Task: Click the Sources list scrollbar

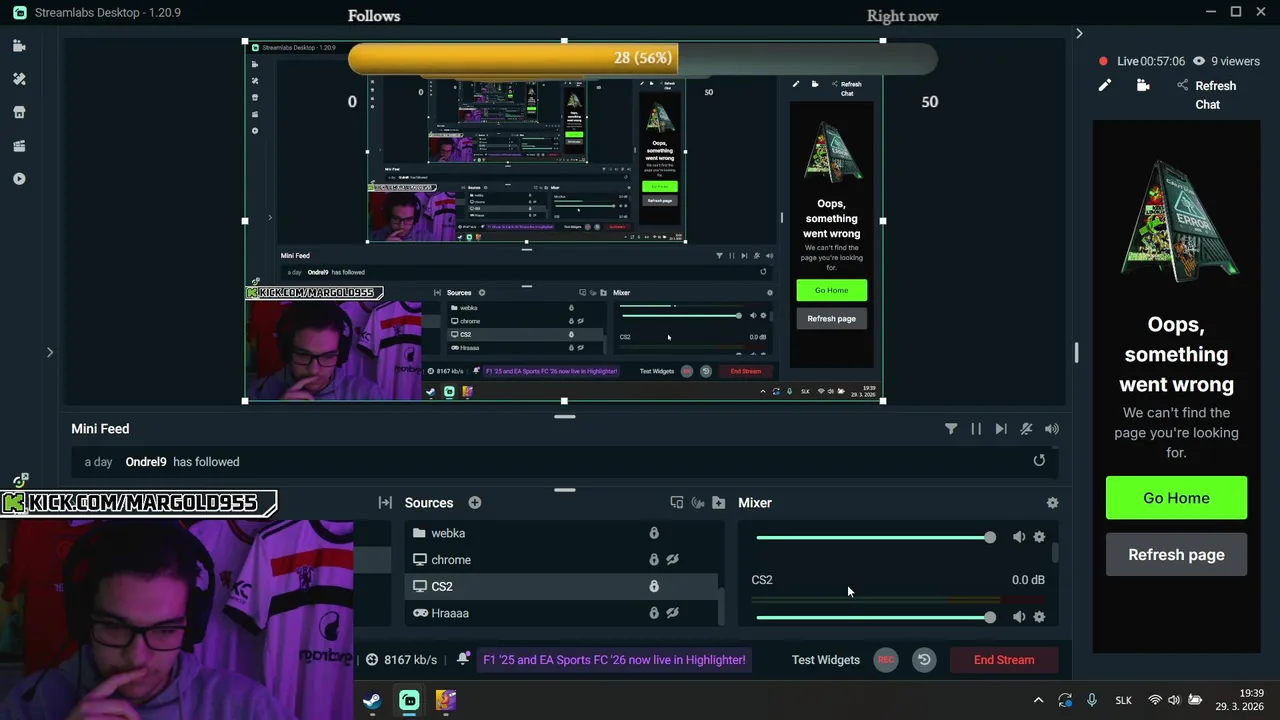Action: tap(721, 606)
